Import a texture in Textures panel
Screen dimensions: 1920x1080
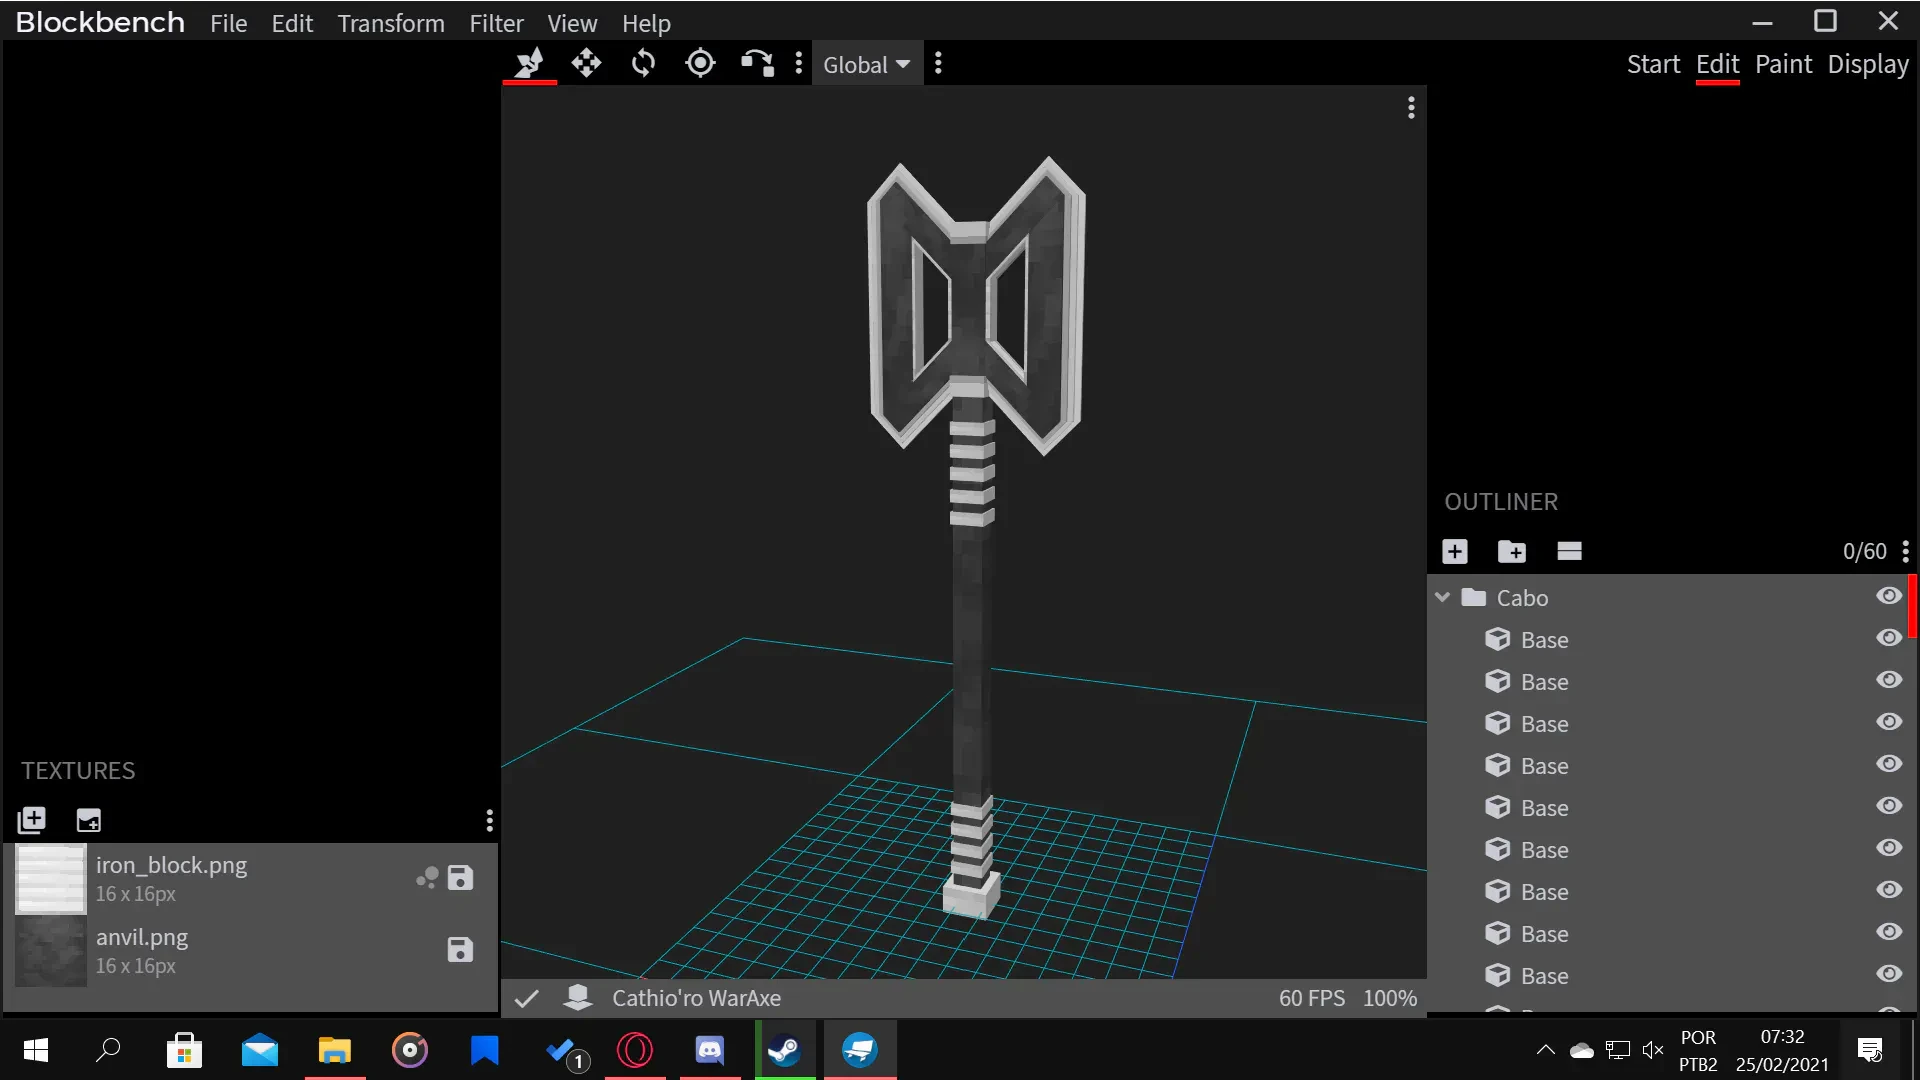point(32,820)
